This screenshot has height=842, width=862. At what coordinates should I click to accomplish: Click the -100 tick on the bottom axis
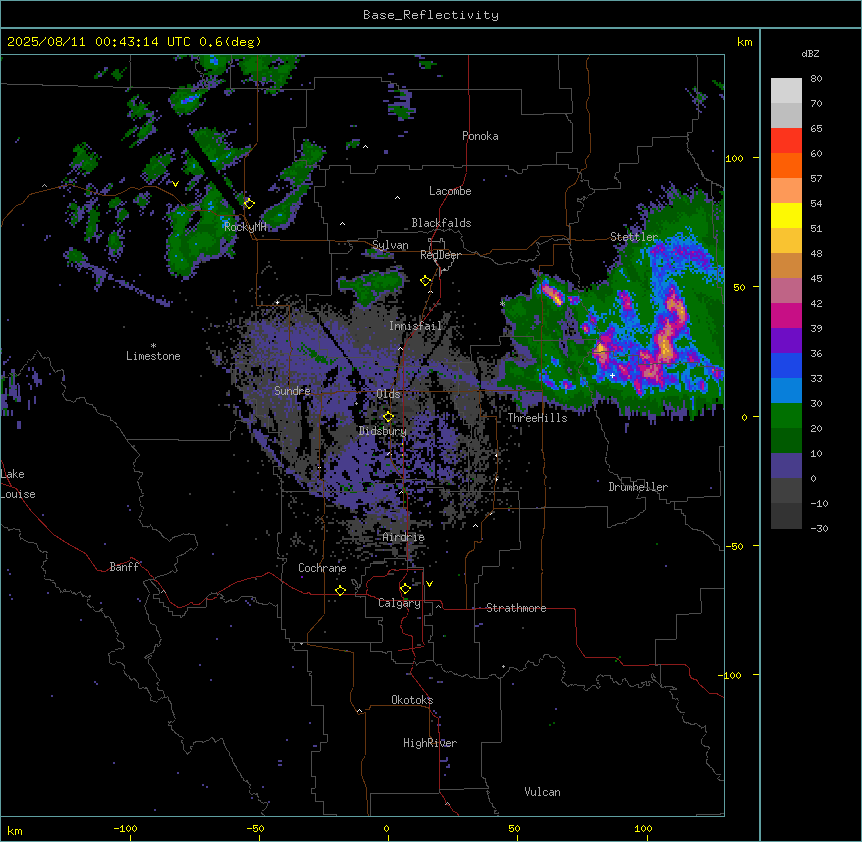coord(125,828)
